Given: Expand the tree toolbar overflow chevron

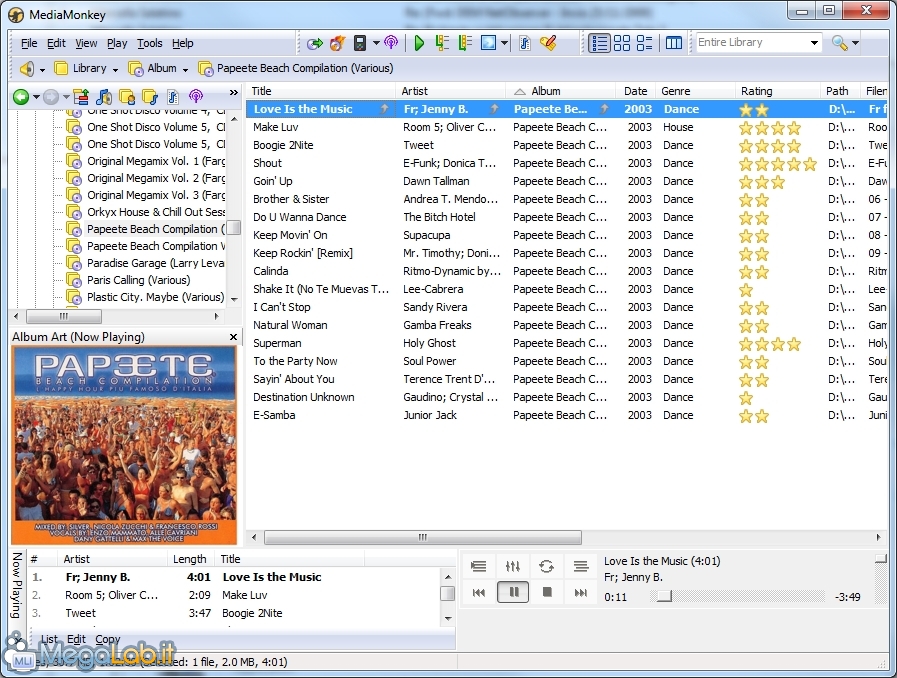Looking at the screenshot, I should coord(233,93).
